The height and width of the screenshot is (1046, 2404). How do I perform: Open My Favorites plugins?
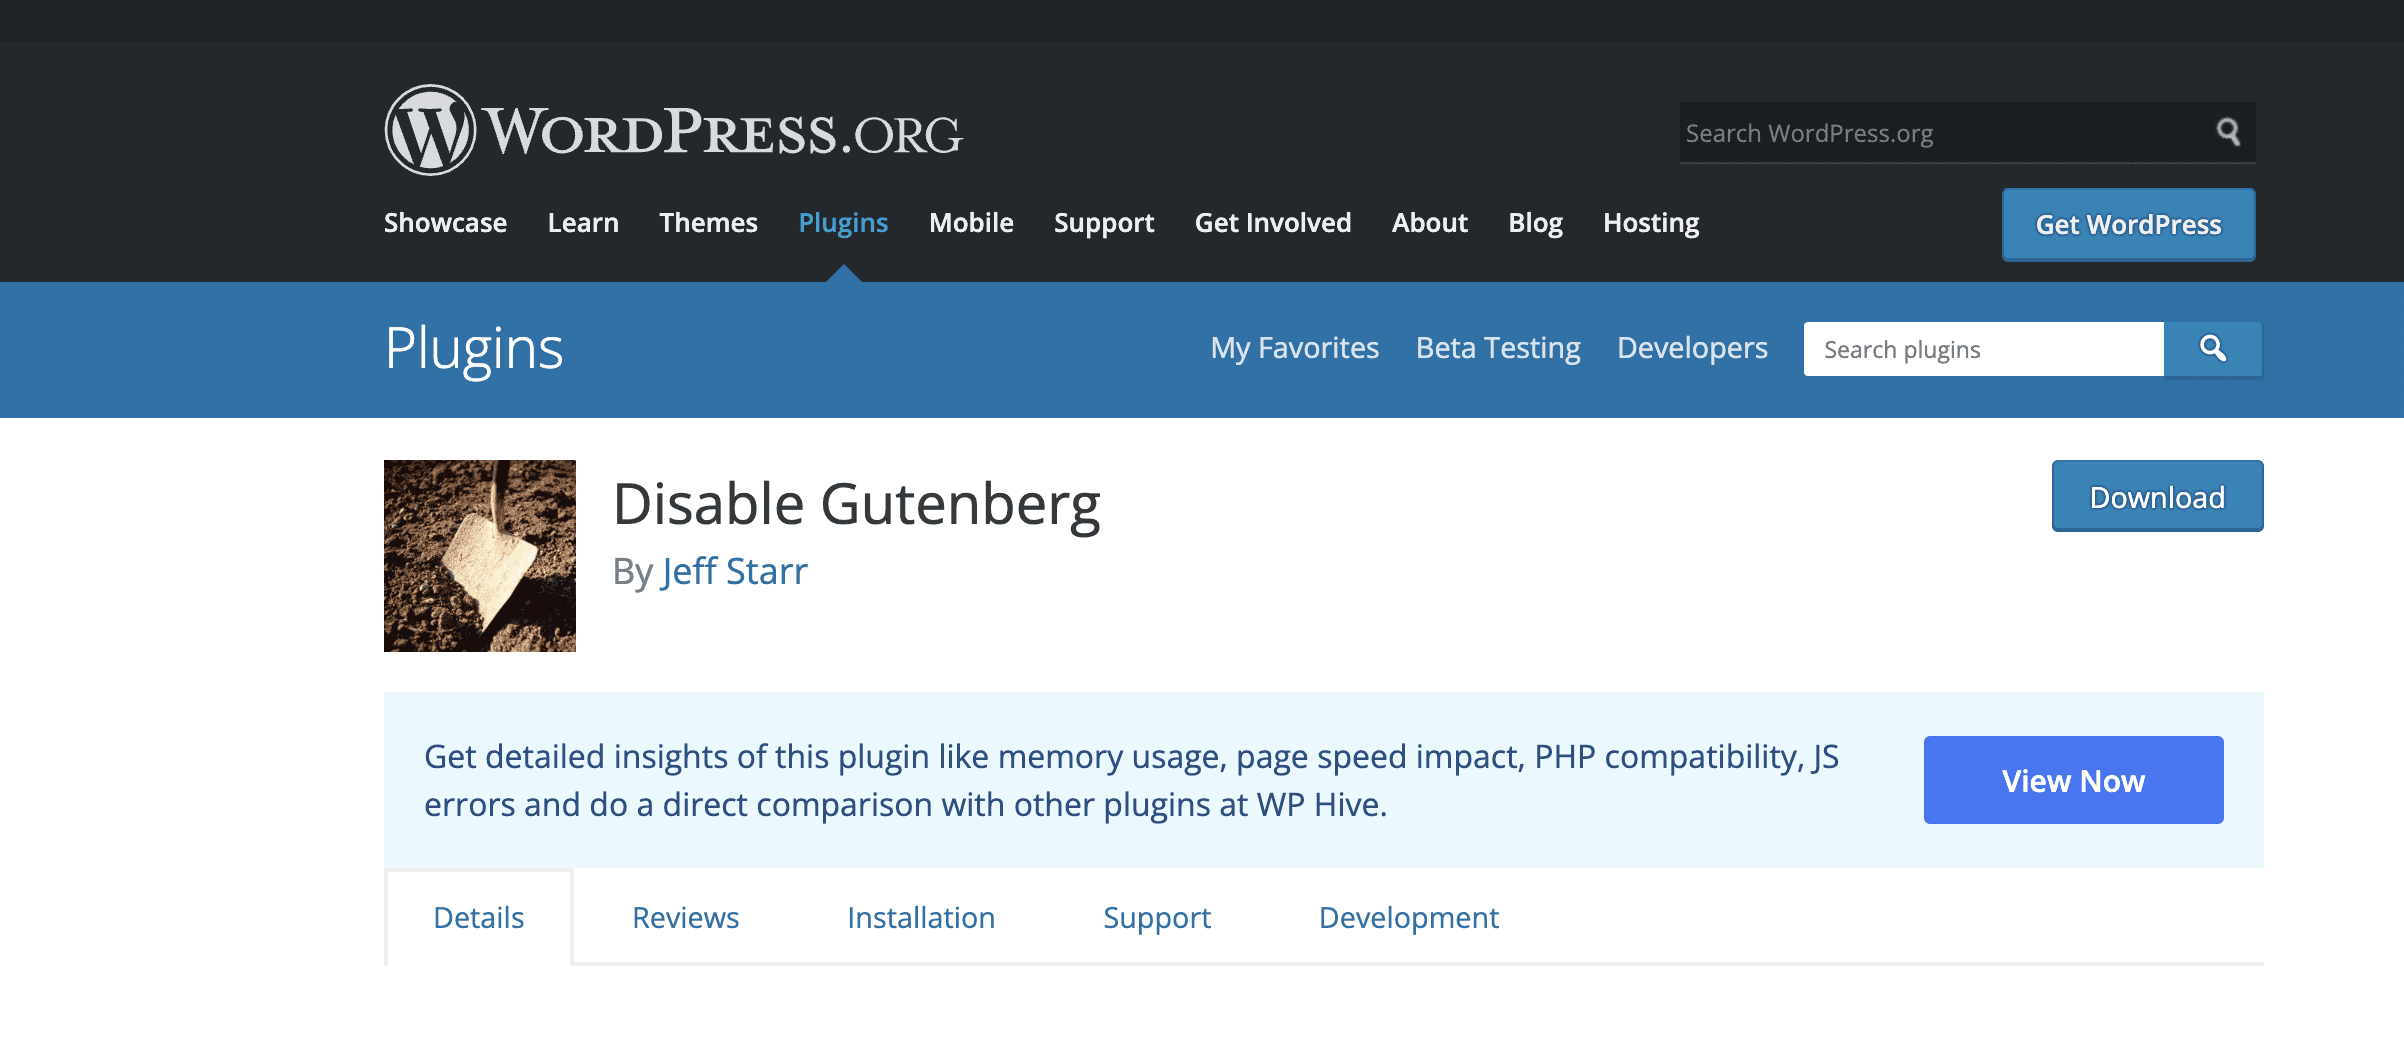[1295, 348]
